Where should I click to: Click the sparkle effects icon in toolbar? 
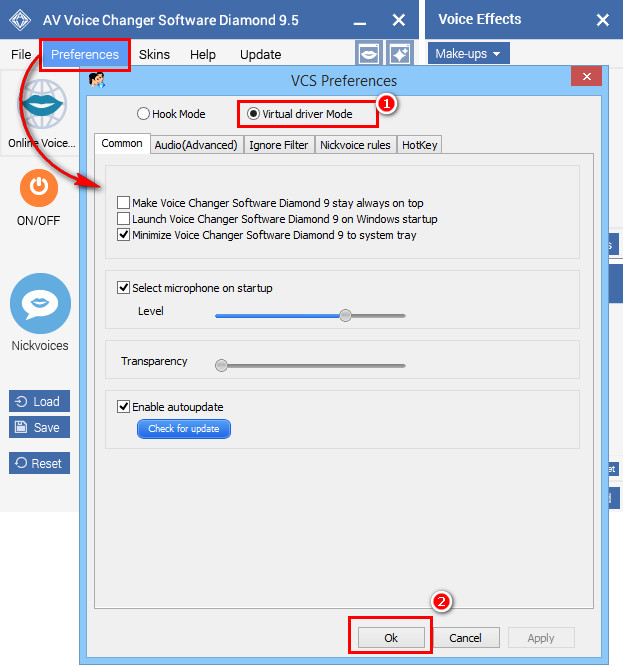[x=400, y=54]
